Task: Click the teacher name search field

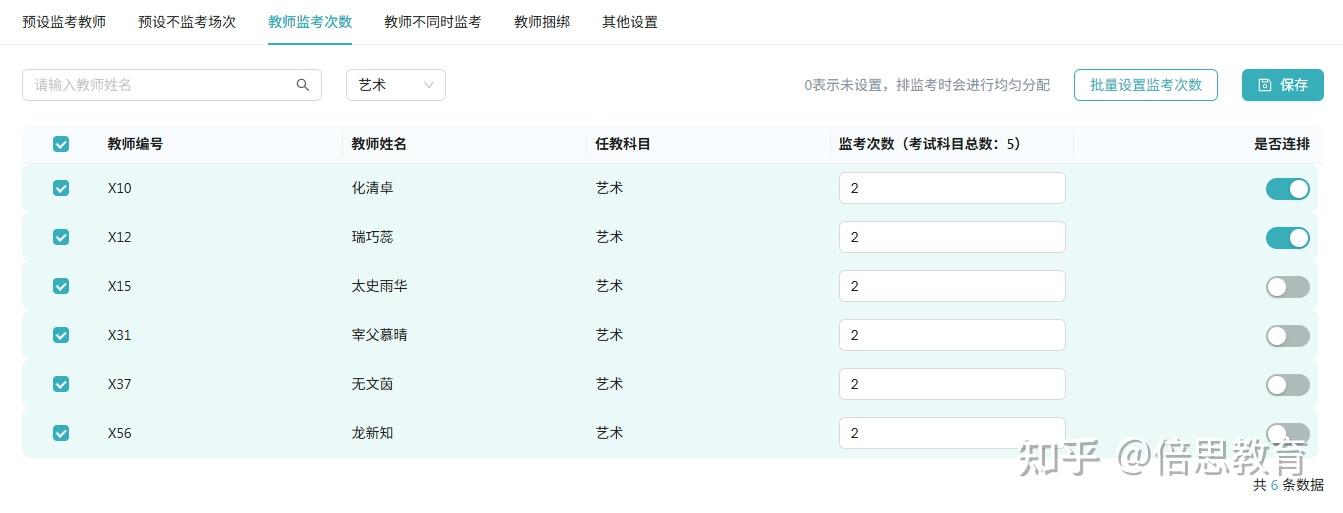Action: (x=160, y=85)
